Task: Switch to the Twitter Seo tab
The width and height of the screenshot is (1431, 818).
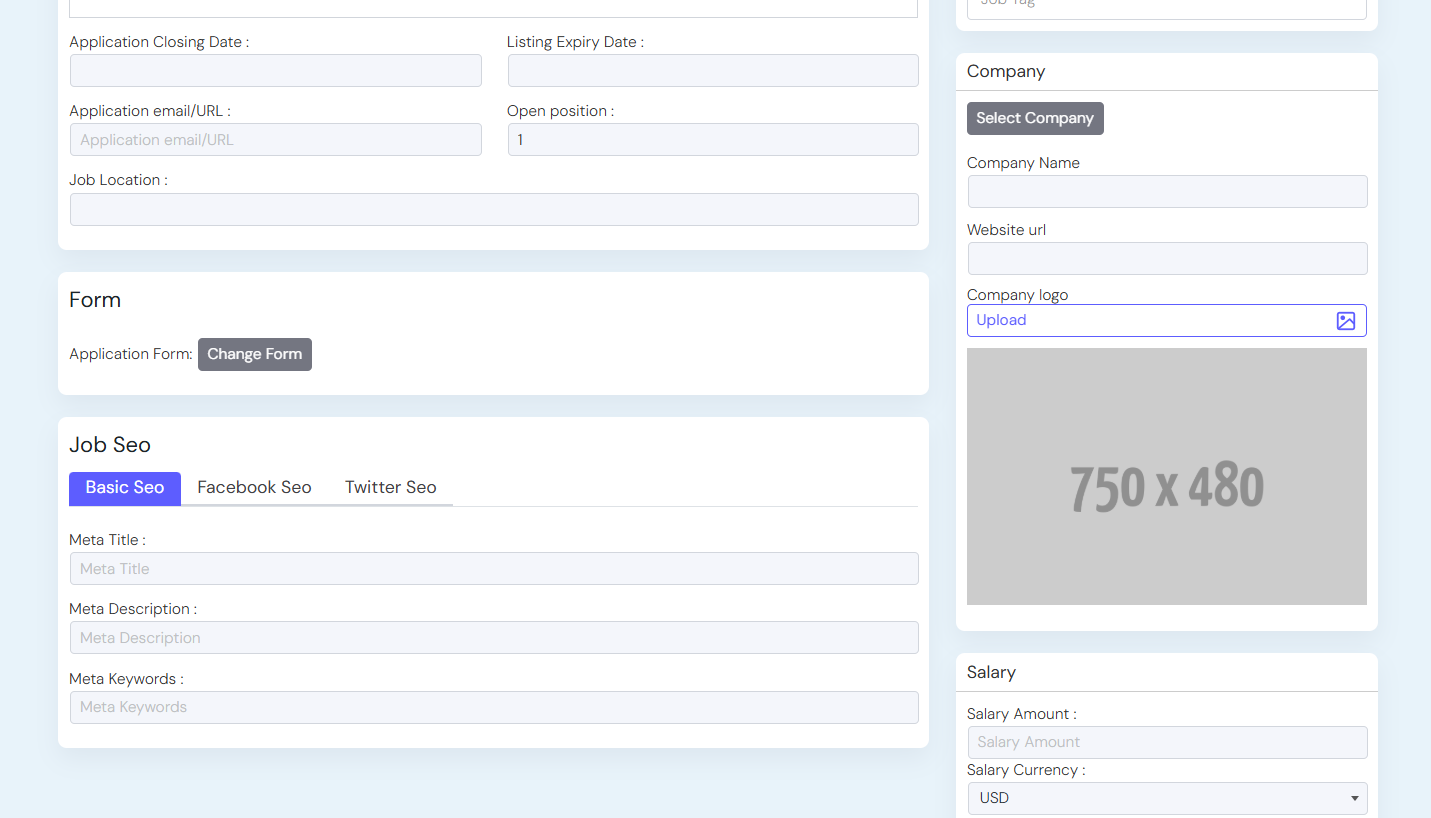Action: pyautogui.click(x=390, y=488)
